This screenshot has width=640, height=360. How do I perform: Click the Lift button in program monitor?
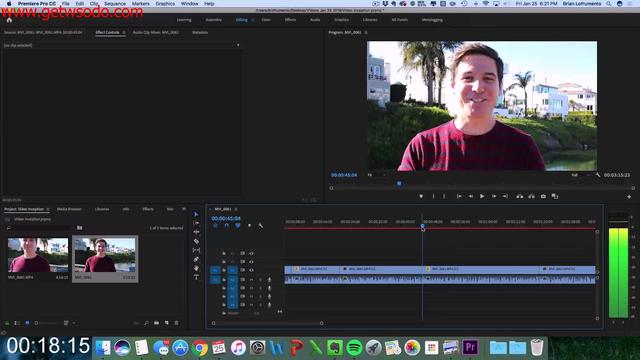tap(520, 196)
